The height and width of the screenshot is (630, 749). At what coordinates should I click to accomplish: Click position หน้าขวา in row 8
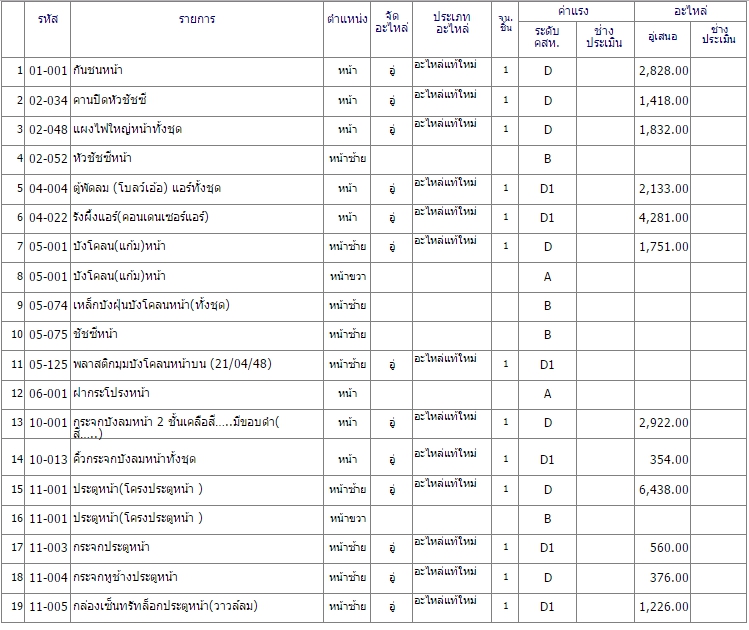coord(348,277)
